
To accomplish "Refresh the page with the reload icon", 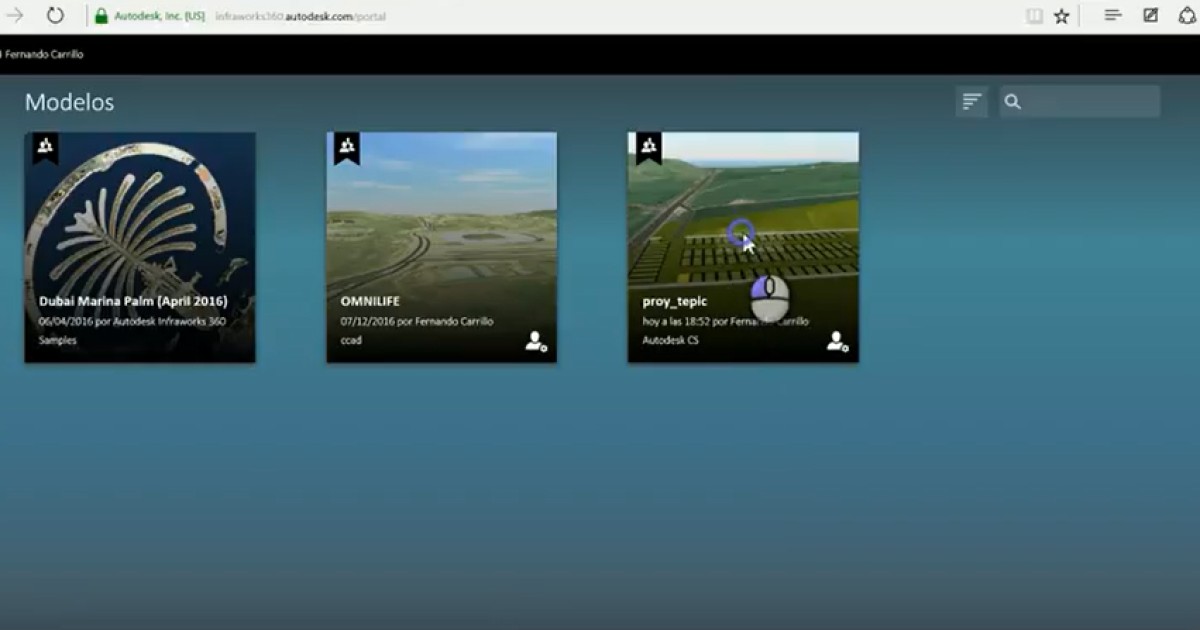I will tap(57, 15).
